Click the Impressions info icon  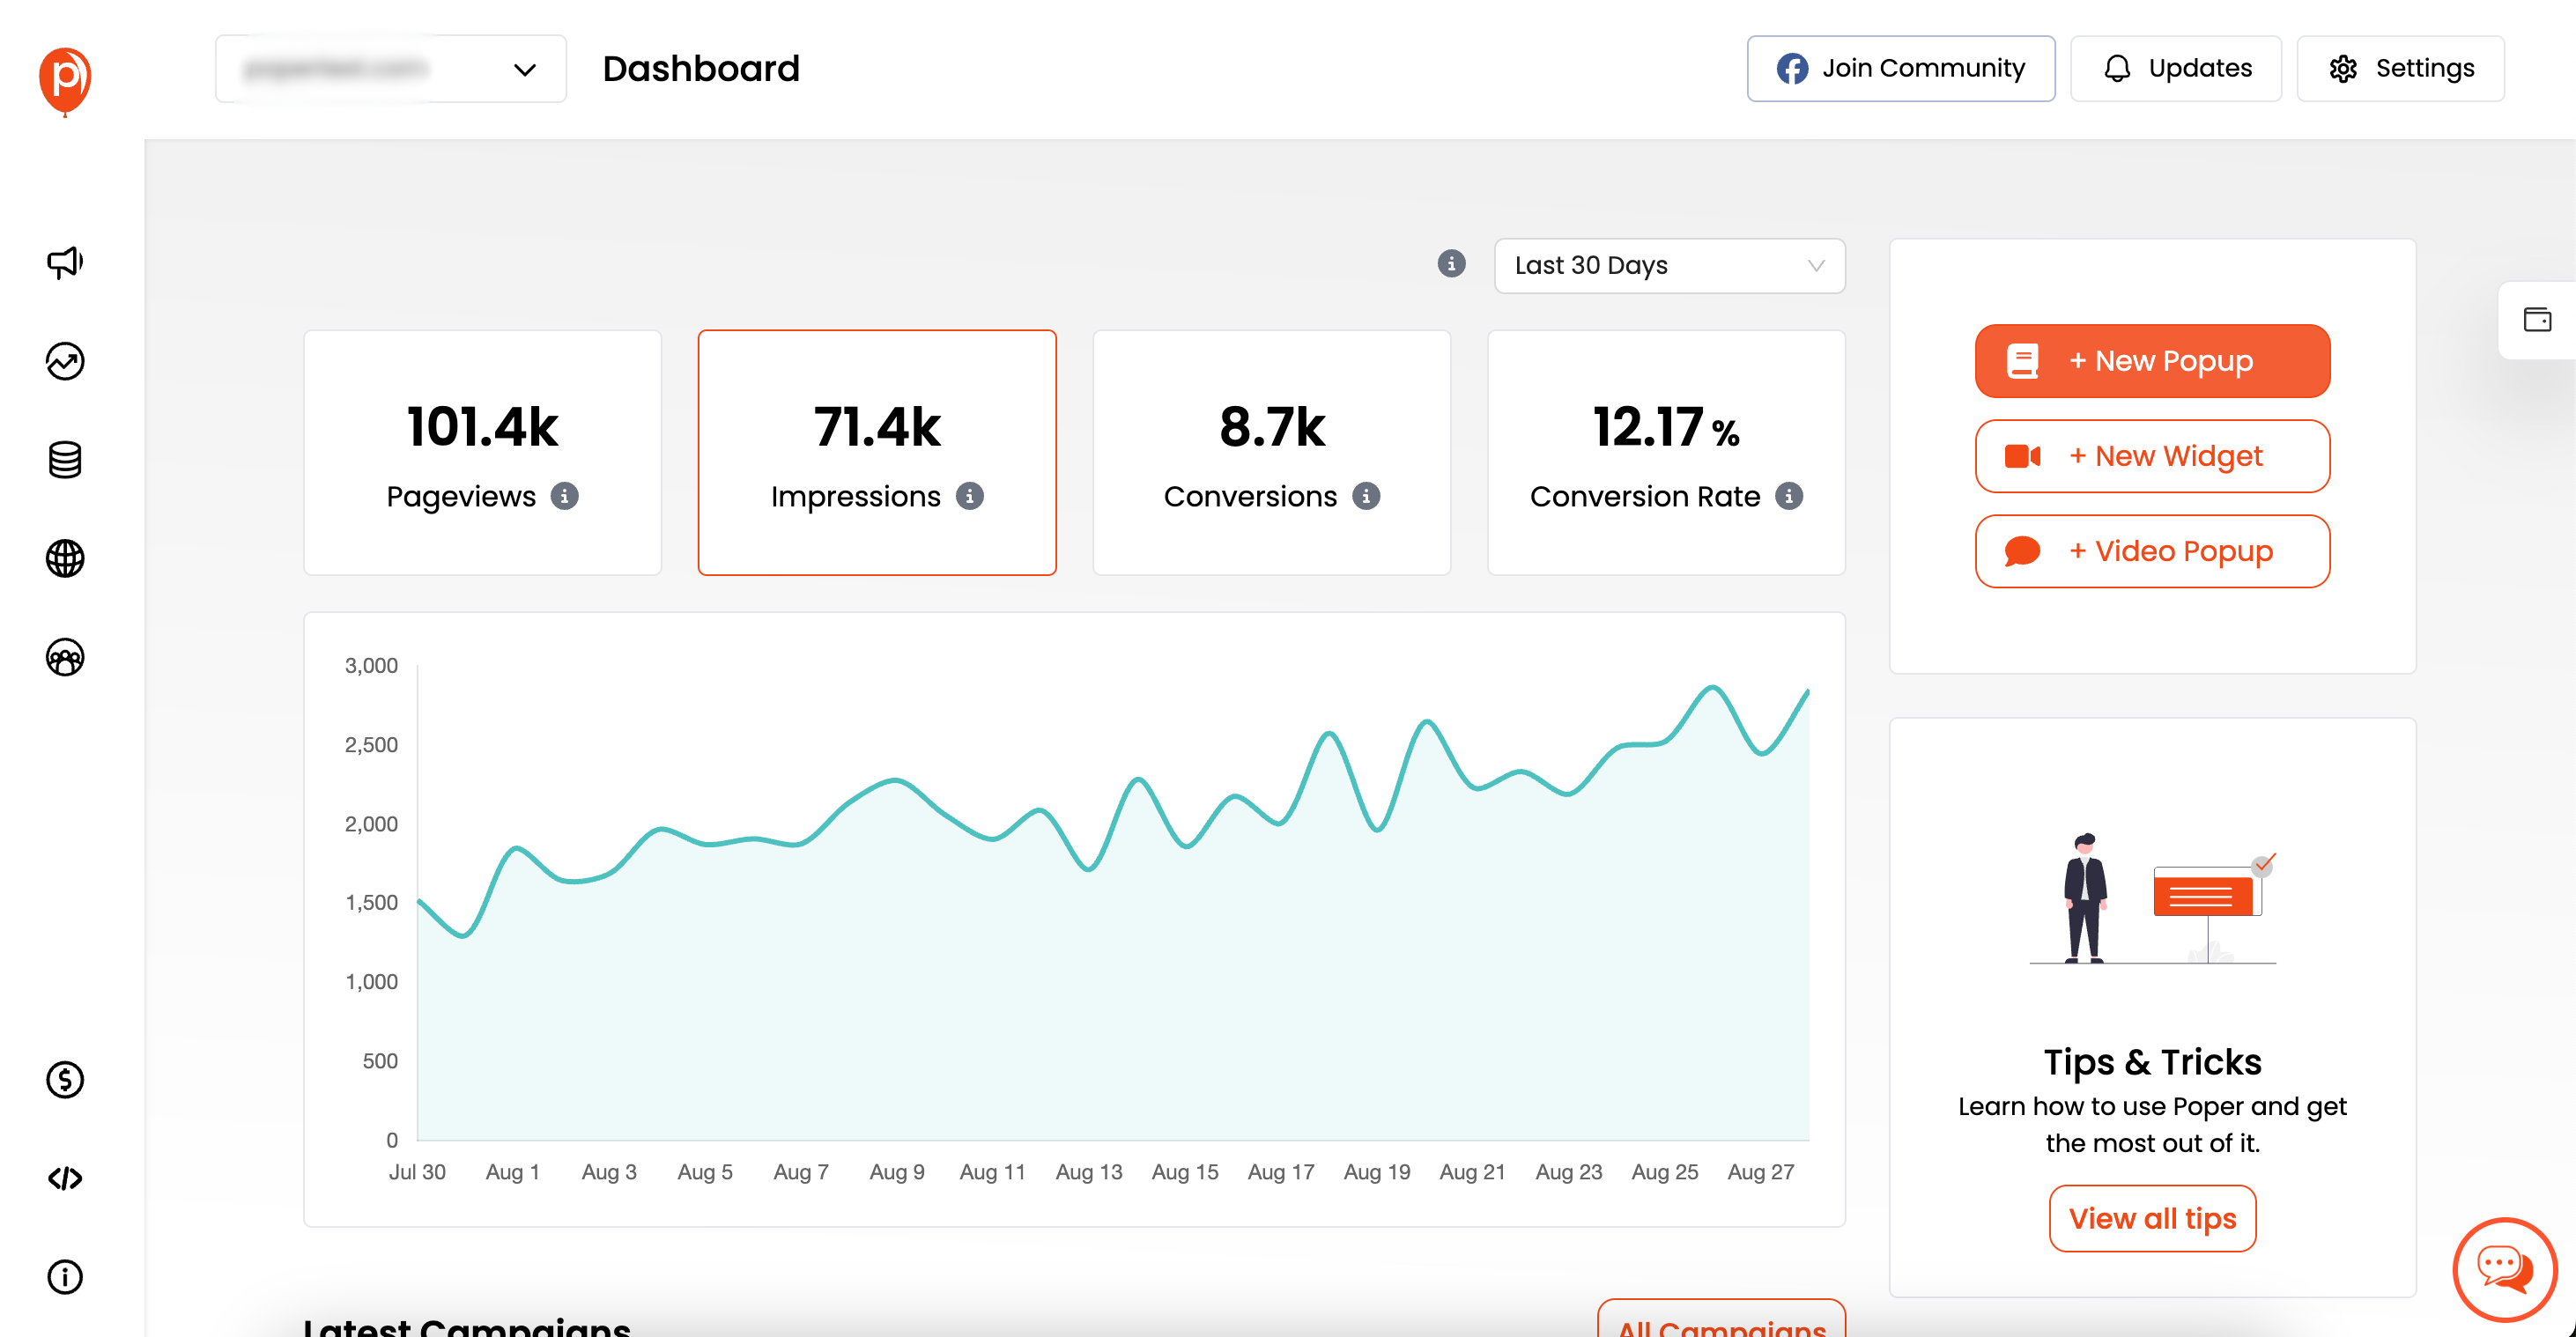point(969,496)
